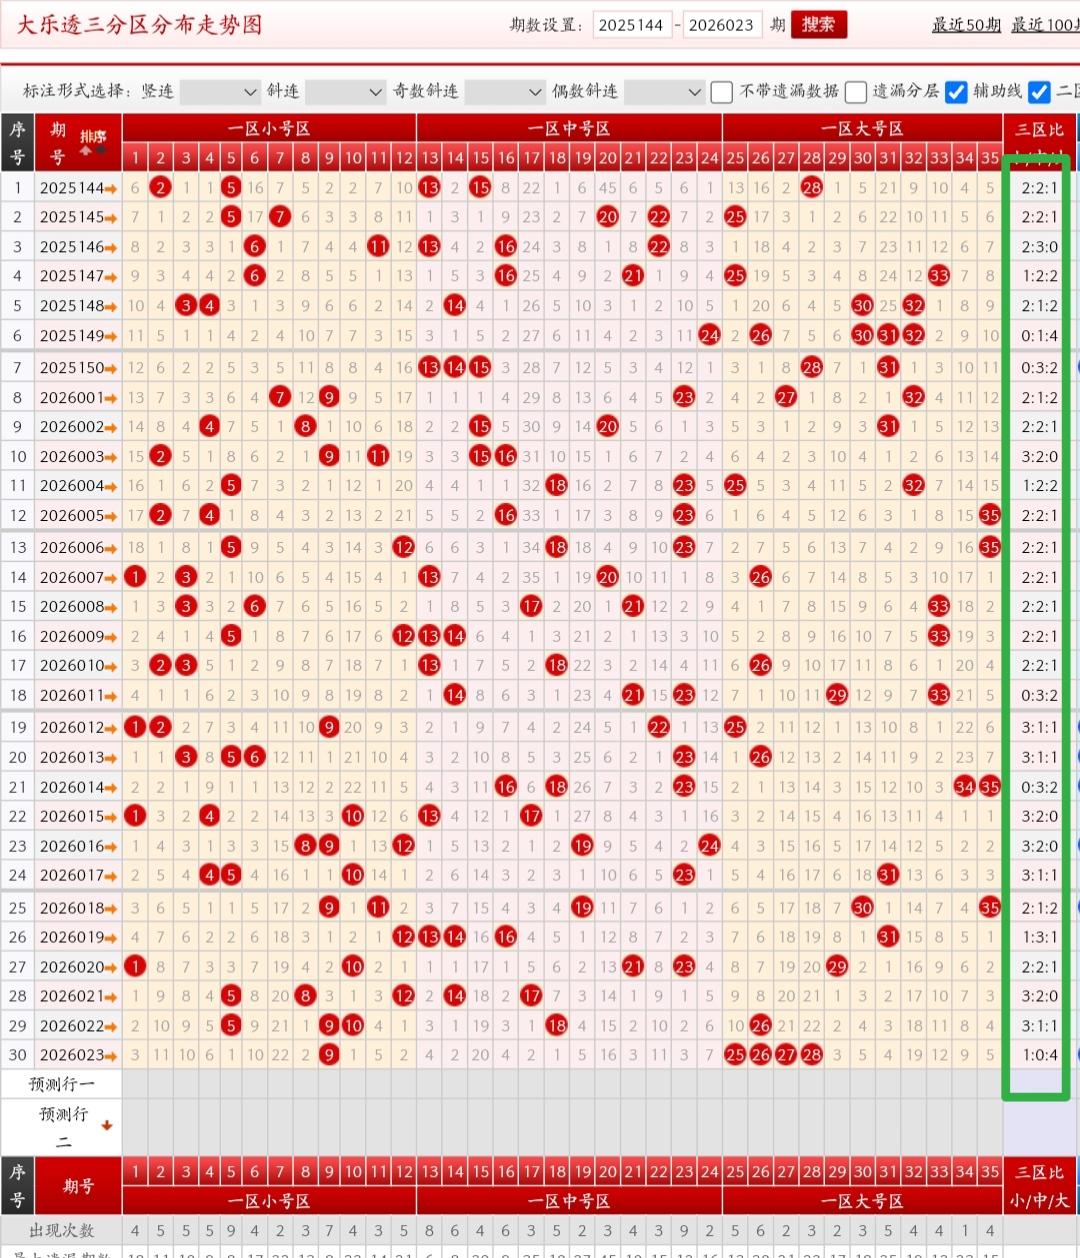This screenshot has height=1258, width=1080.
Task: Click the orange arrow beside issue 2026008
Action: [111, 608]
